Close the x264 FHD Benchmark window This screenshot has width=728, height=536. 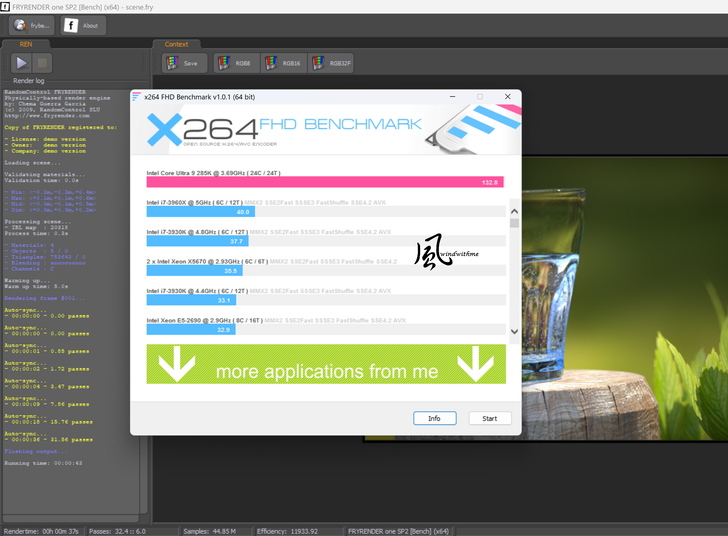pos(508,96)
